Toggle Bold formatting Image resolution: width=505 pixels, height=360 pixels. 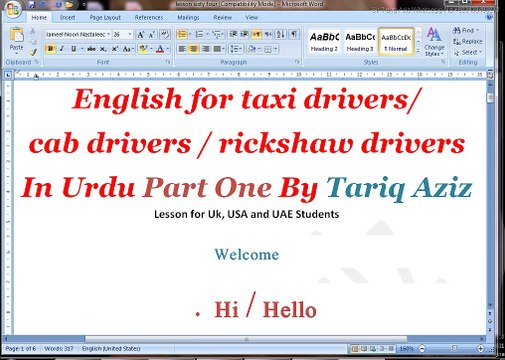pyautogui.click(x=50, y=49)
